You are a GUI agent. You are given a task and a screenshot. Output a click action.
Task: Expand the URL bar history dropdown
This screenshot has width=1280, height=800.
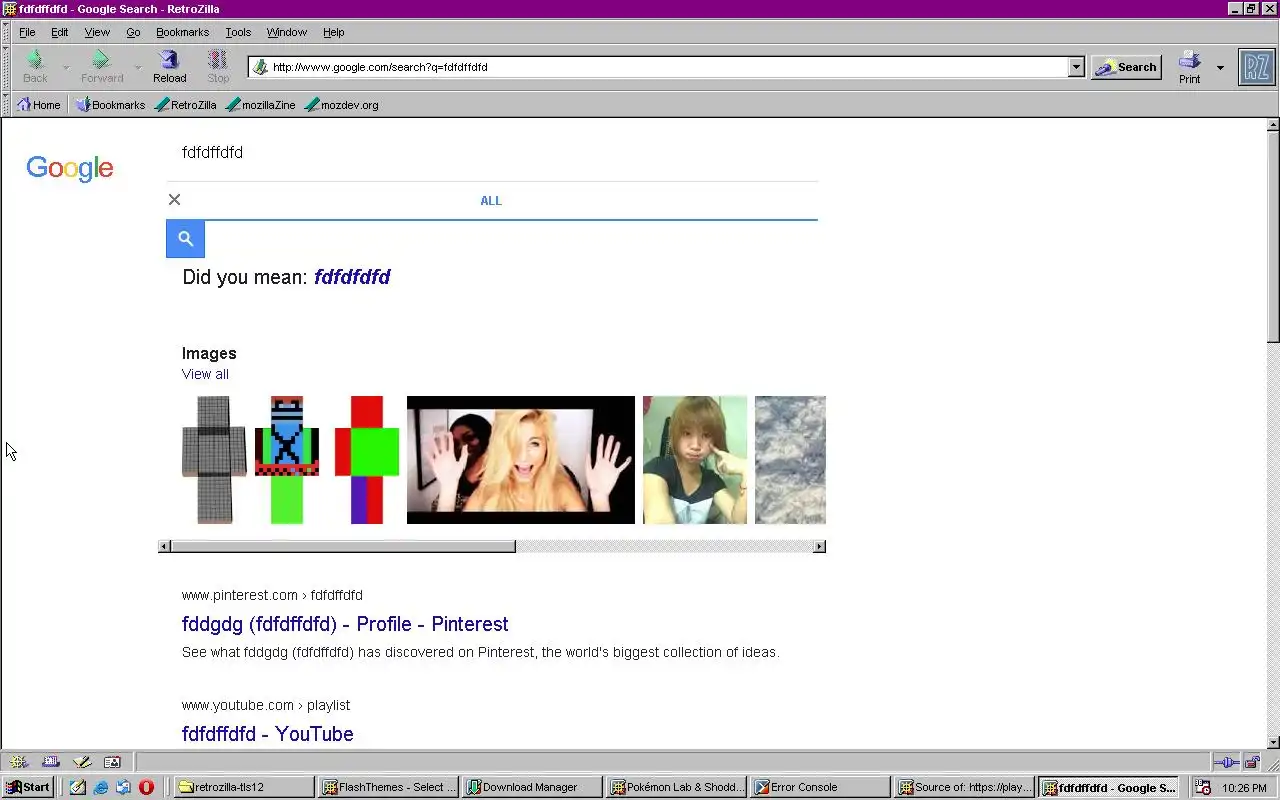click(x=1076, y=67)
